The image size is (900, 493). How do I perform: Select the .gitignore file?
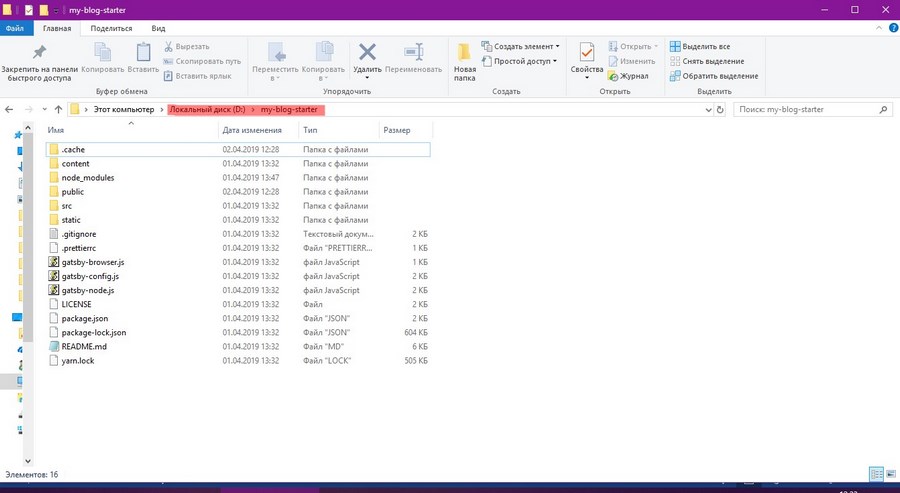238,234
